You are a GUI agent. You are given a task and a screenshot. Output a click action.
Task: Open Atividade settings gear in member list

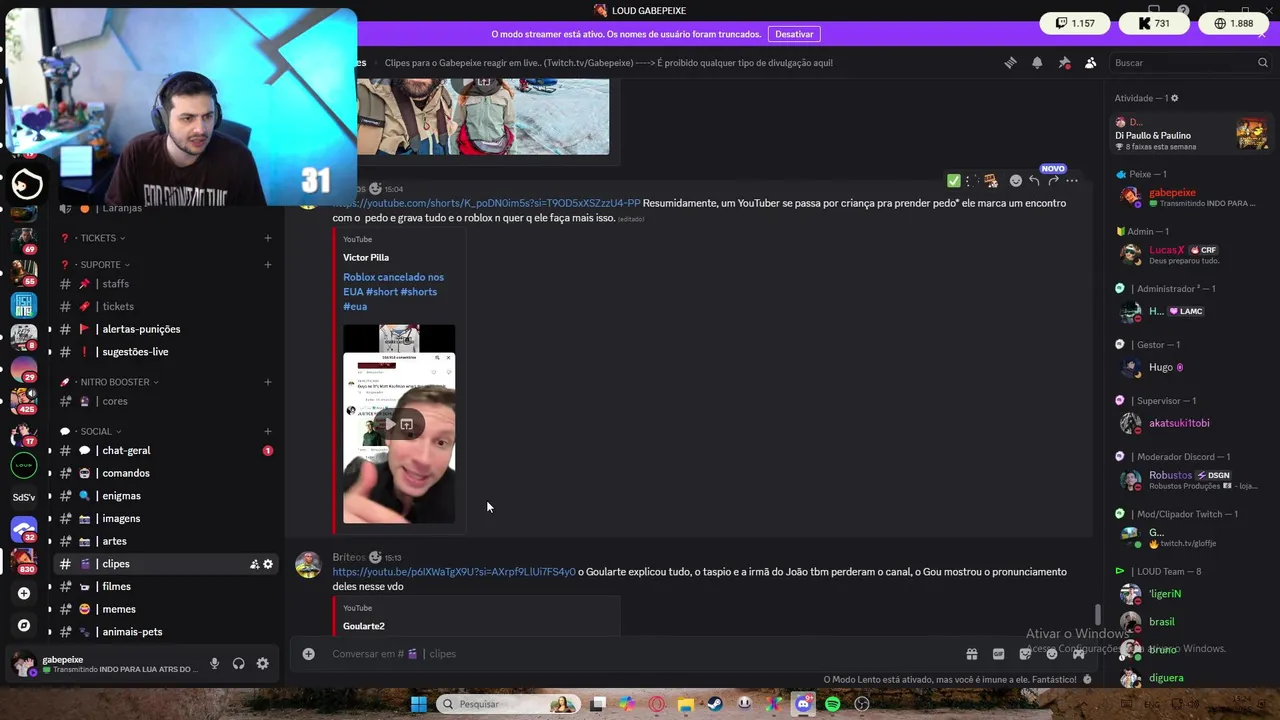click(x=1175, y=98)
